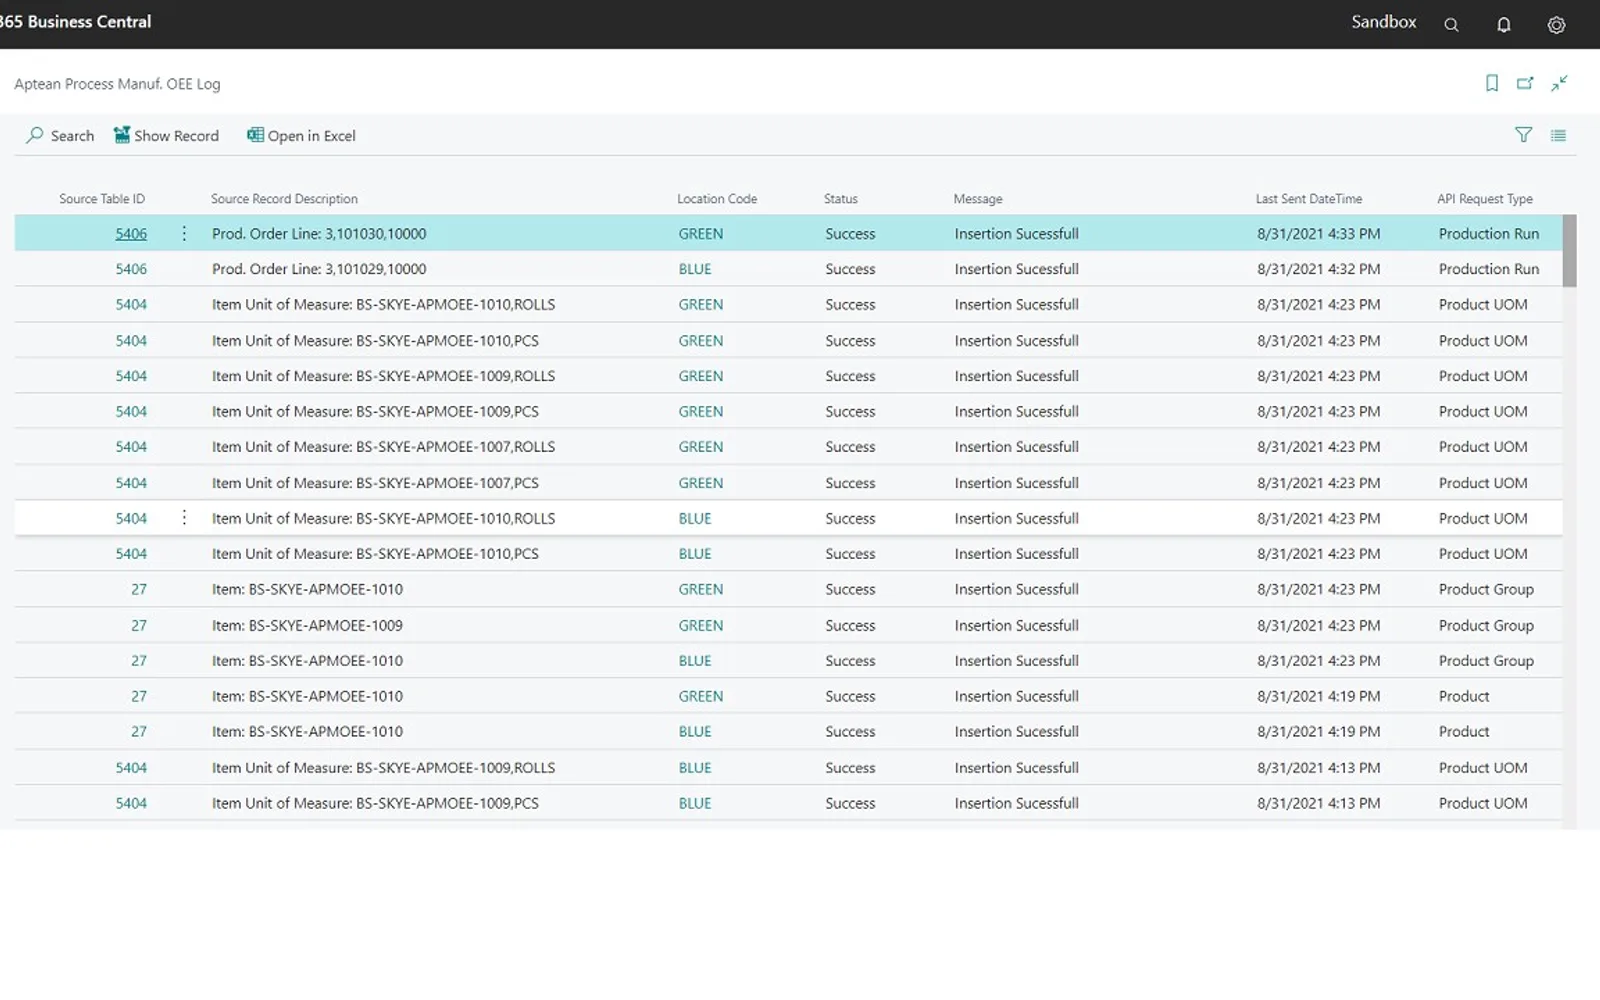The height and width of the screenshot is (1000, 1600).
Task: Click GREEN location code in highlighted first row
Action: tap(701, 234)
